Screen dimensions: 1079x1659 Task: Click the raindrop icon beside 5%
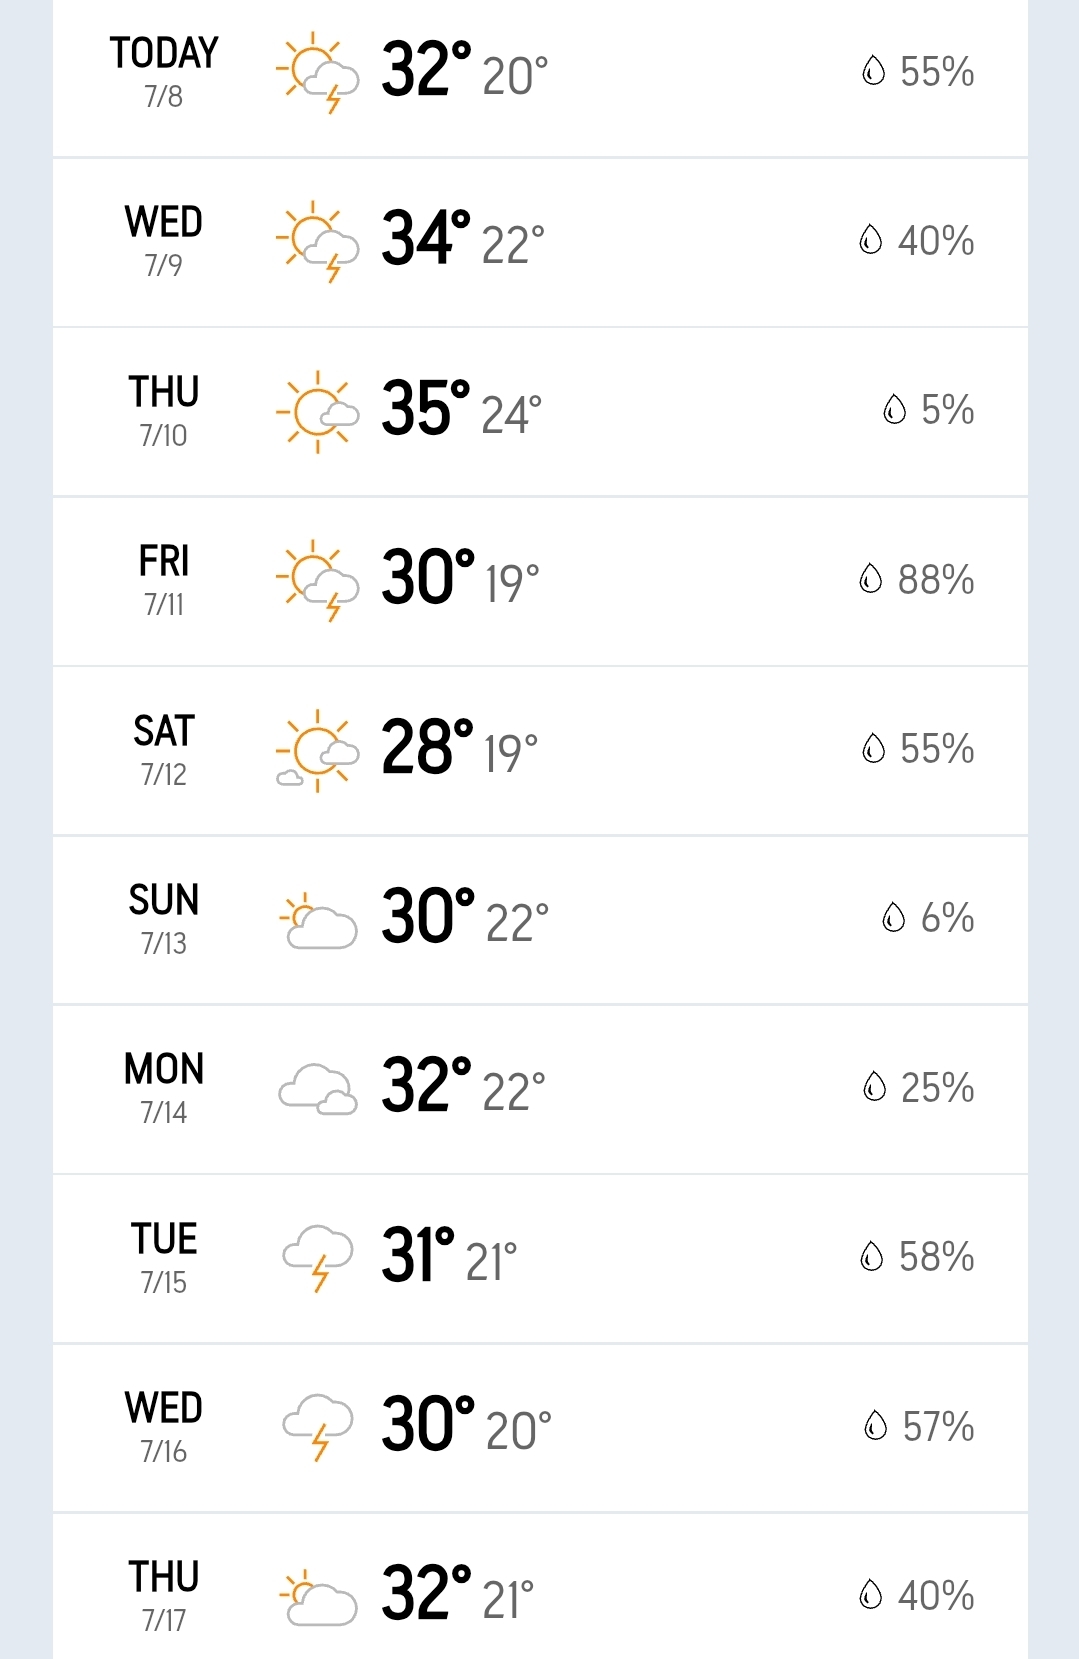[894, 409]
